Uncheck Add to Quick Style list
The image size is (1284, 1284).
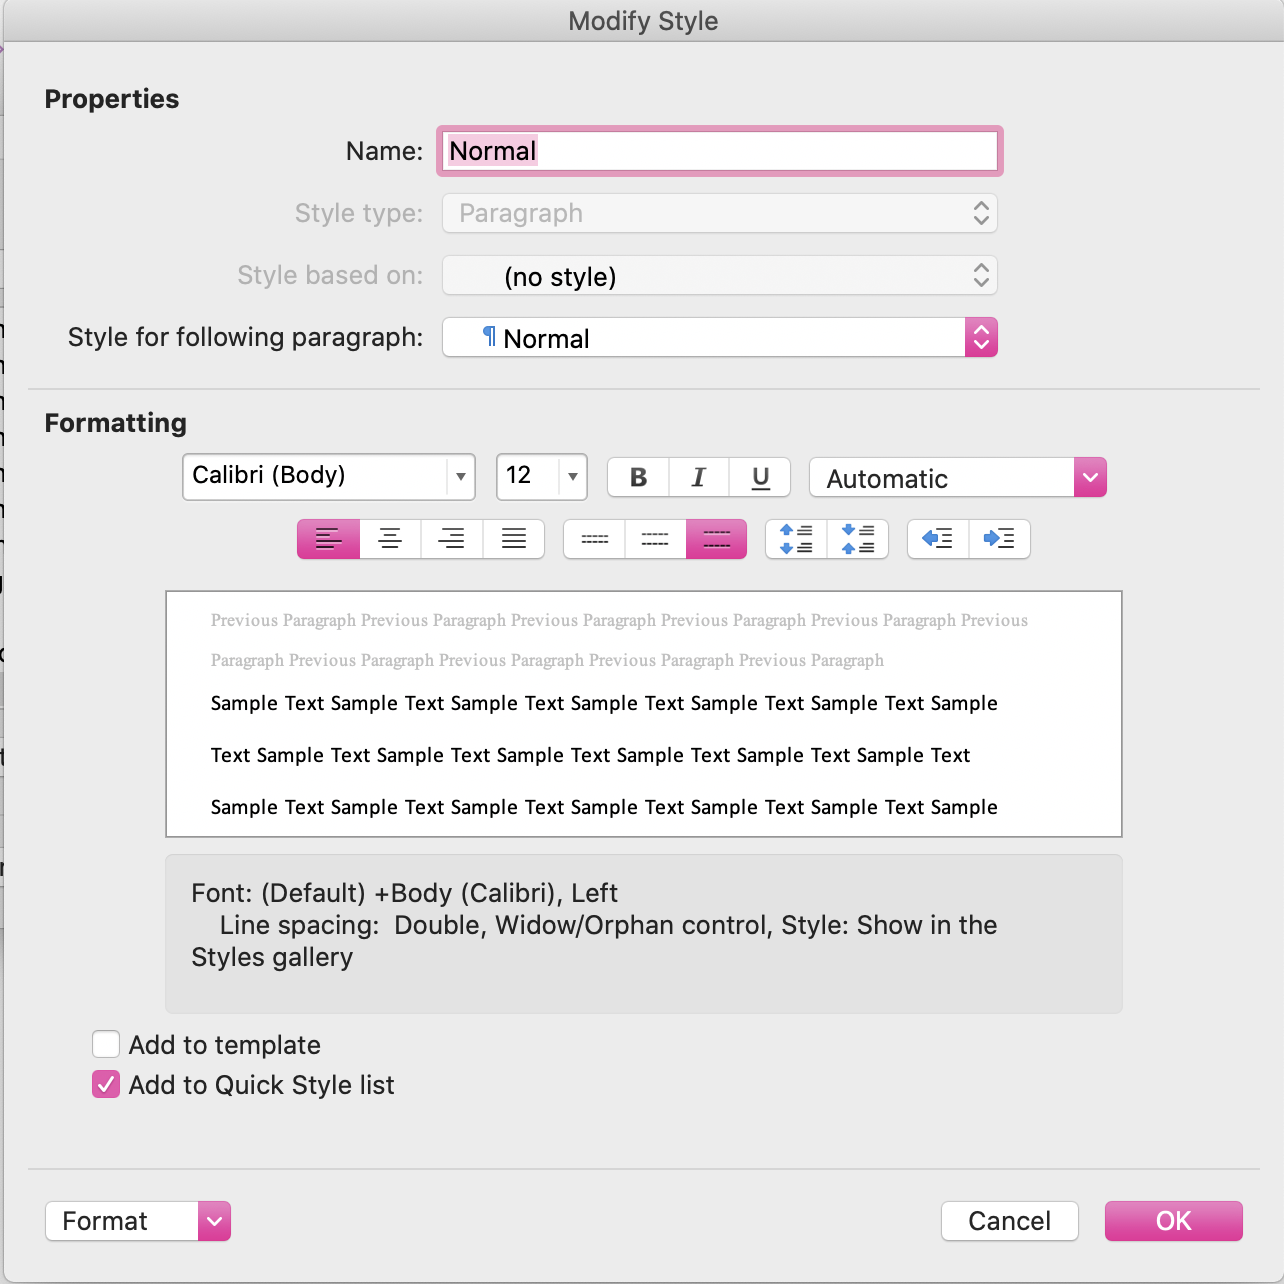click(x=106, y=1085)
